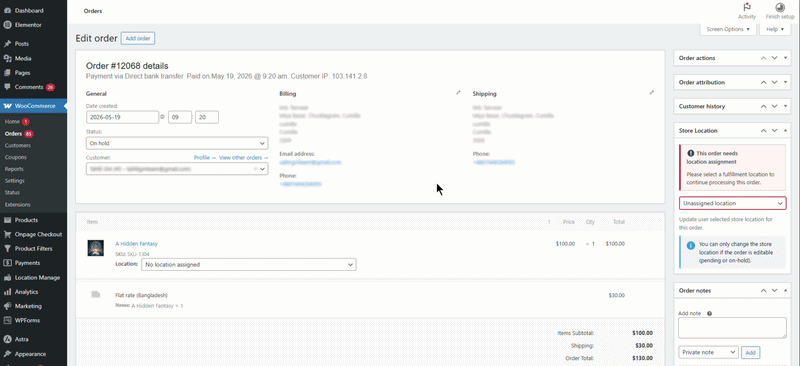The image size is (800, 366).
Task: Open WooCommerce Home submenu
Action: (x=12, y=122)
